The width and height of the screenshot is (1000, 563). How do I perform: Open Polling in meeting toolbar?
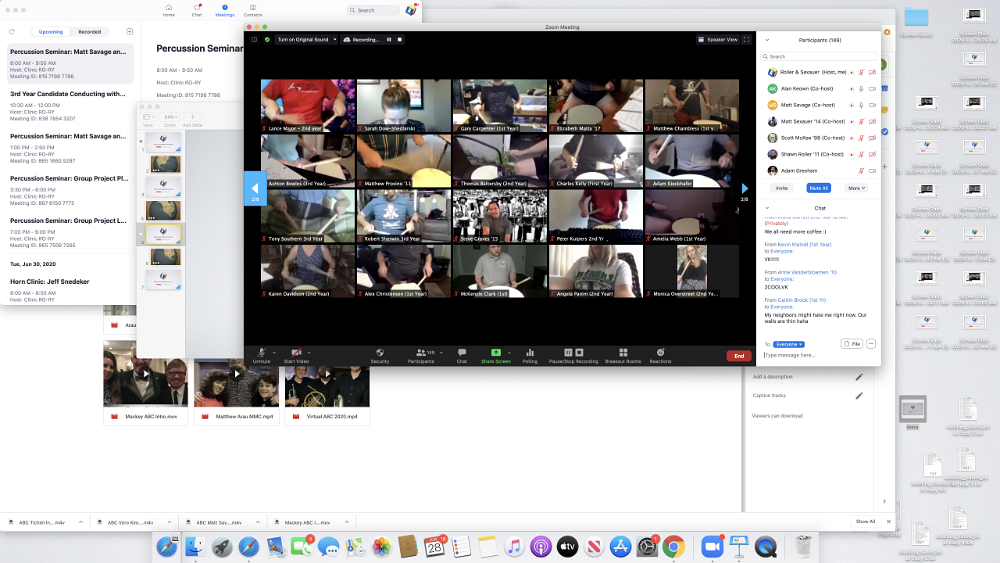[530, 355]
